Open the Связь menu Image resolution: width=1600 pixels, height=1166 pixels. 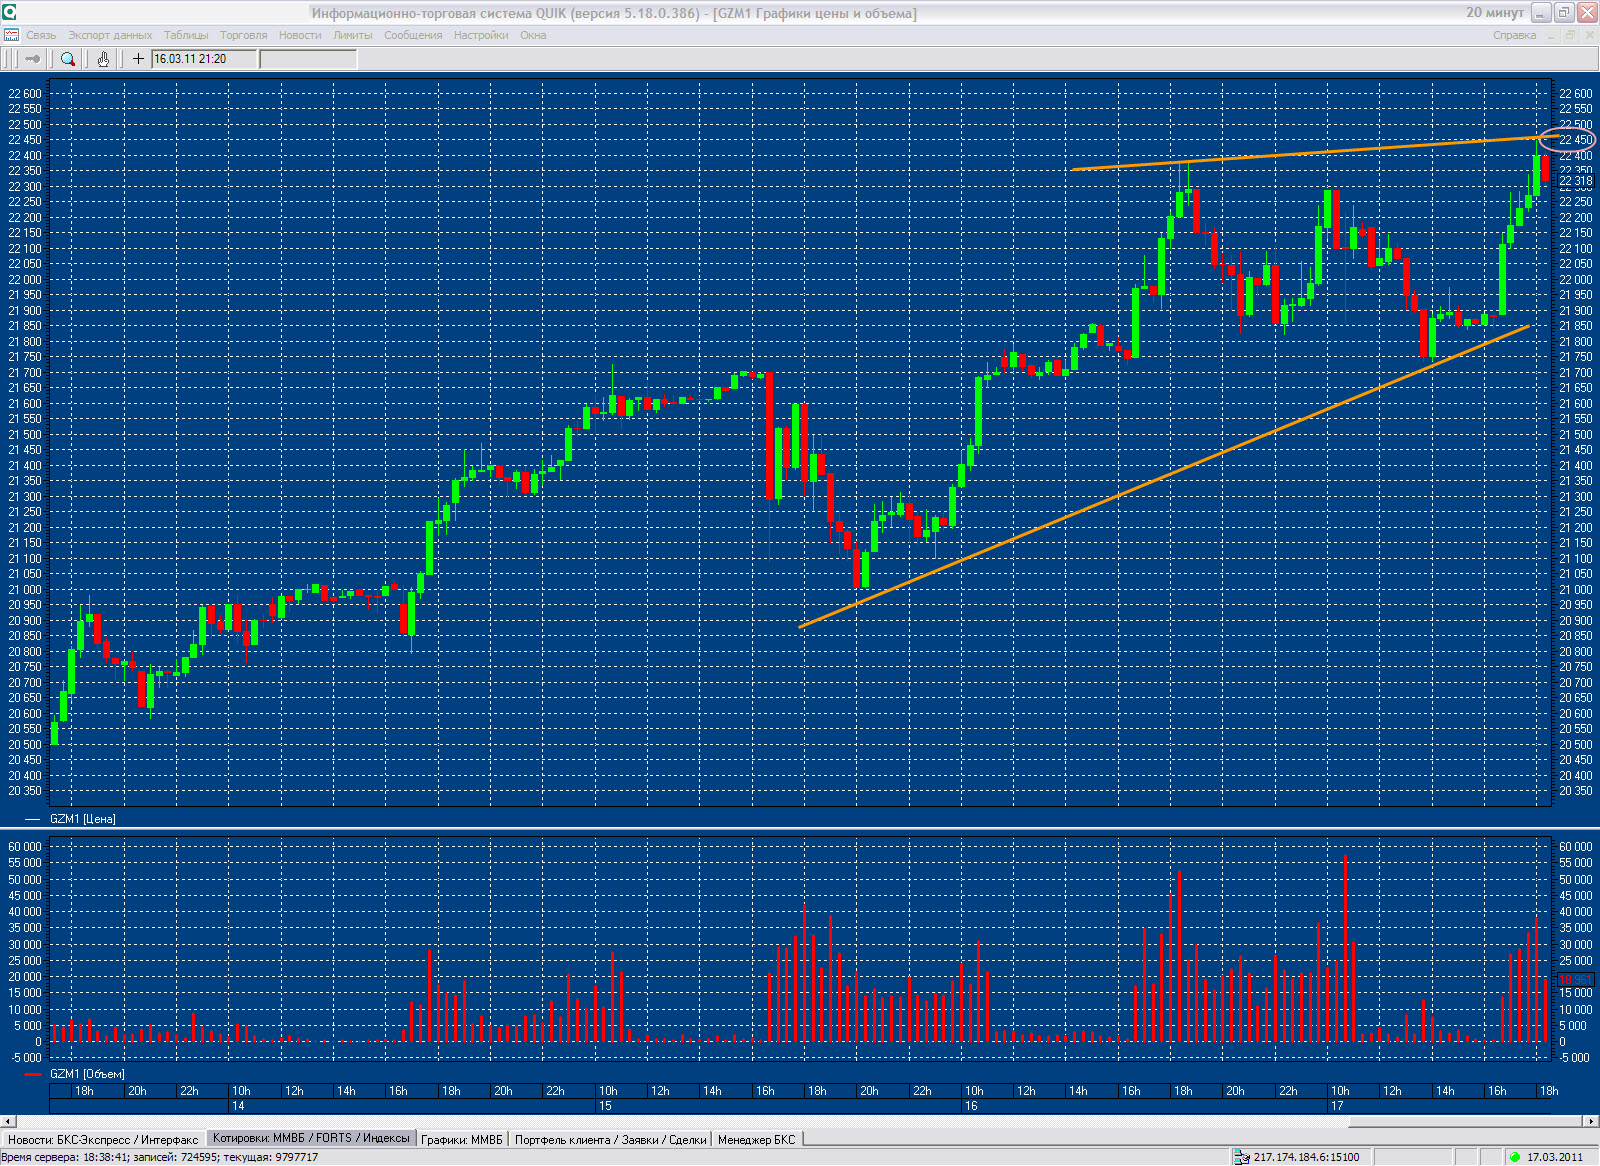pyautogui.click(x=41, y=35)
